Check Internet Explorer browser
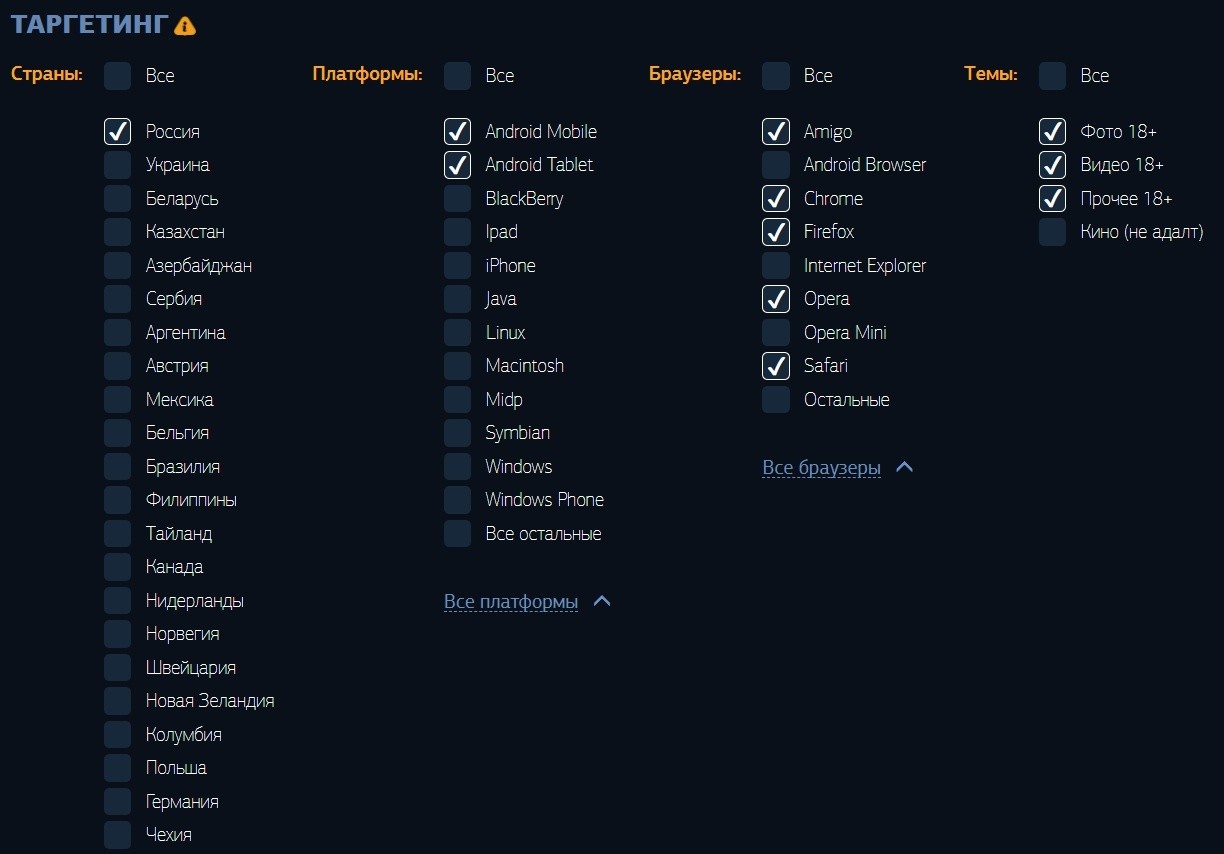 (776, 265)
